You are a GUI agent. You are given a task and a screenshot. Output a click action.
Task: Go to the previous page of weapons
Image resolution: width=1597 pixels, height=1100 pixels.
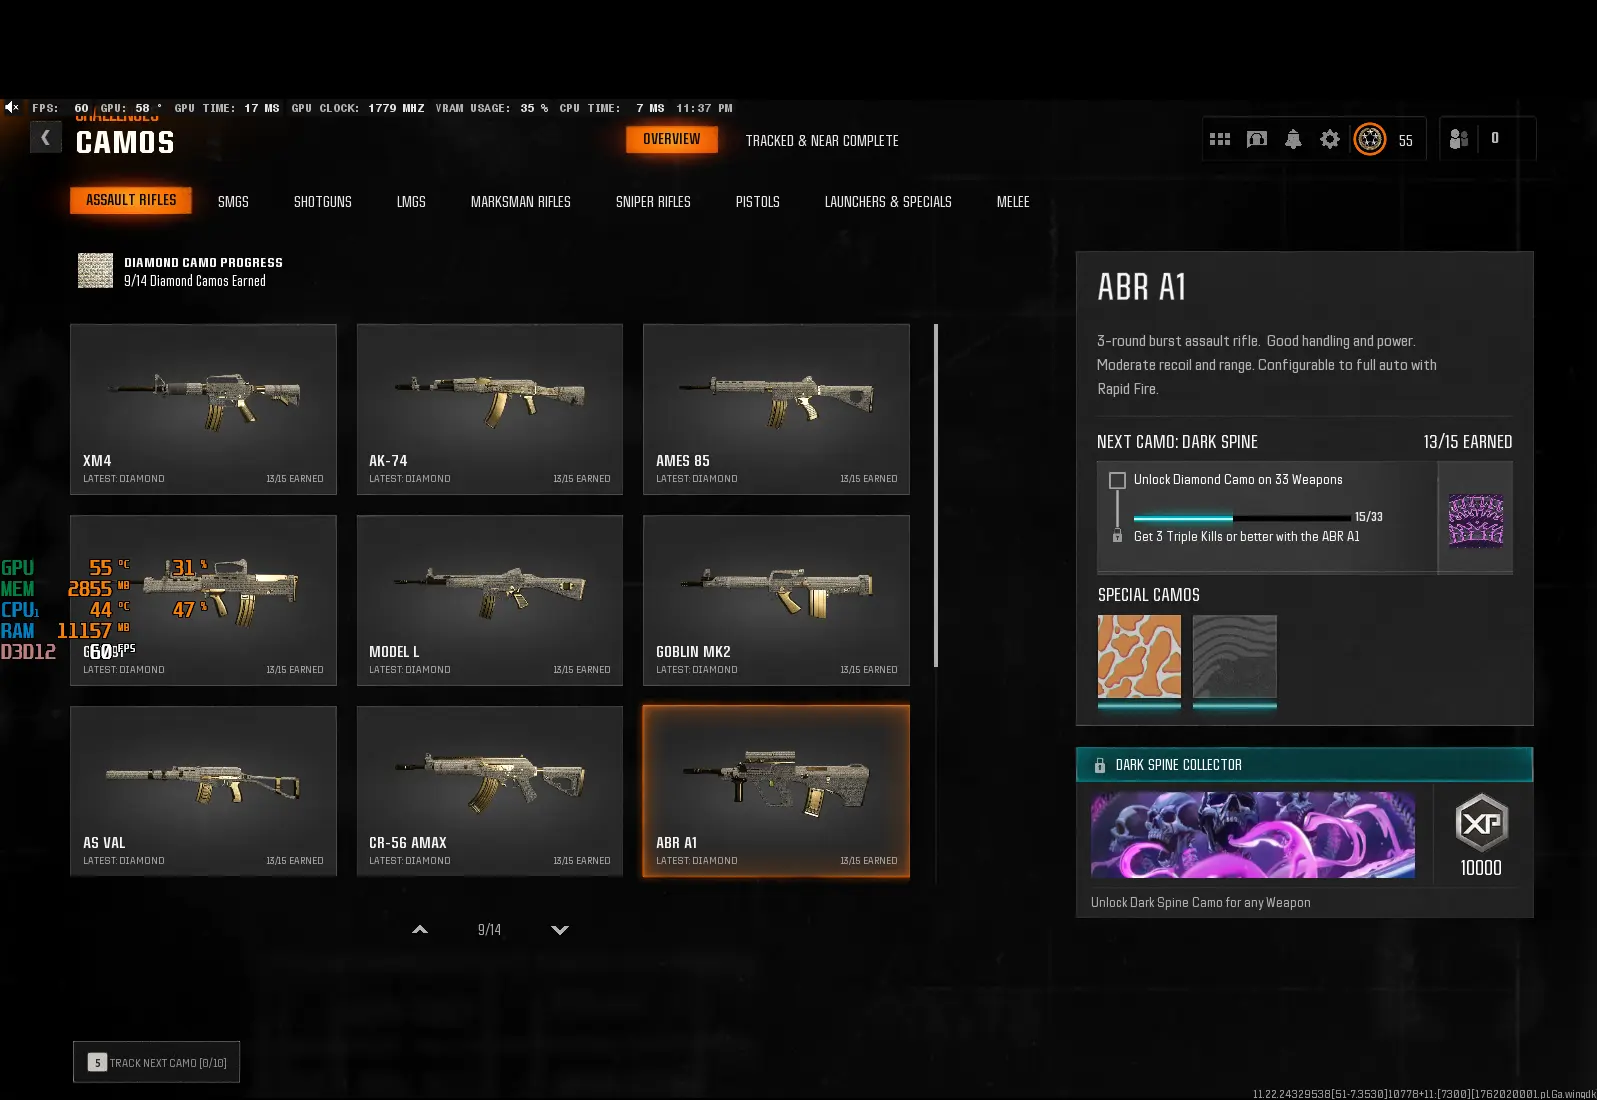420,930
